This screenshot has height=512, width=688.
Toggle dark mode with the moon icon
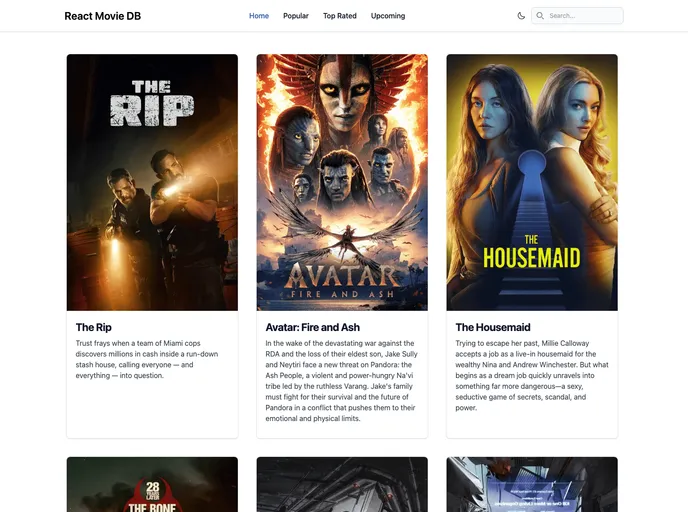(x=521, y=16)
